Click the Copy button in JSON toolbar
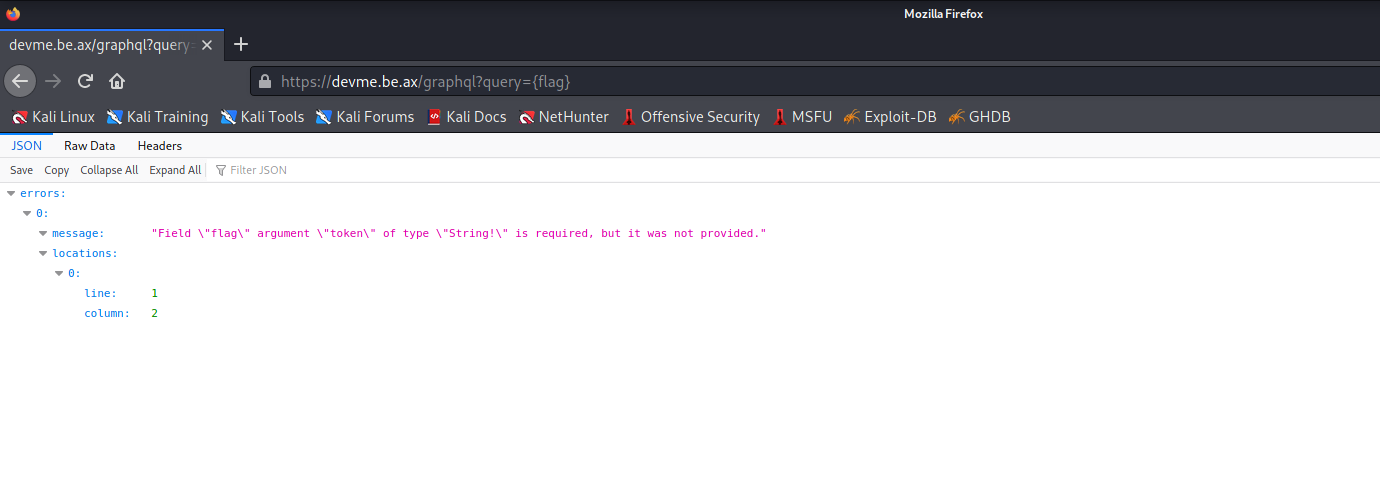The height and width of the screenshot is (497, 1380). 57,170
